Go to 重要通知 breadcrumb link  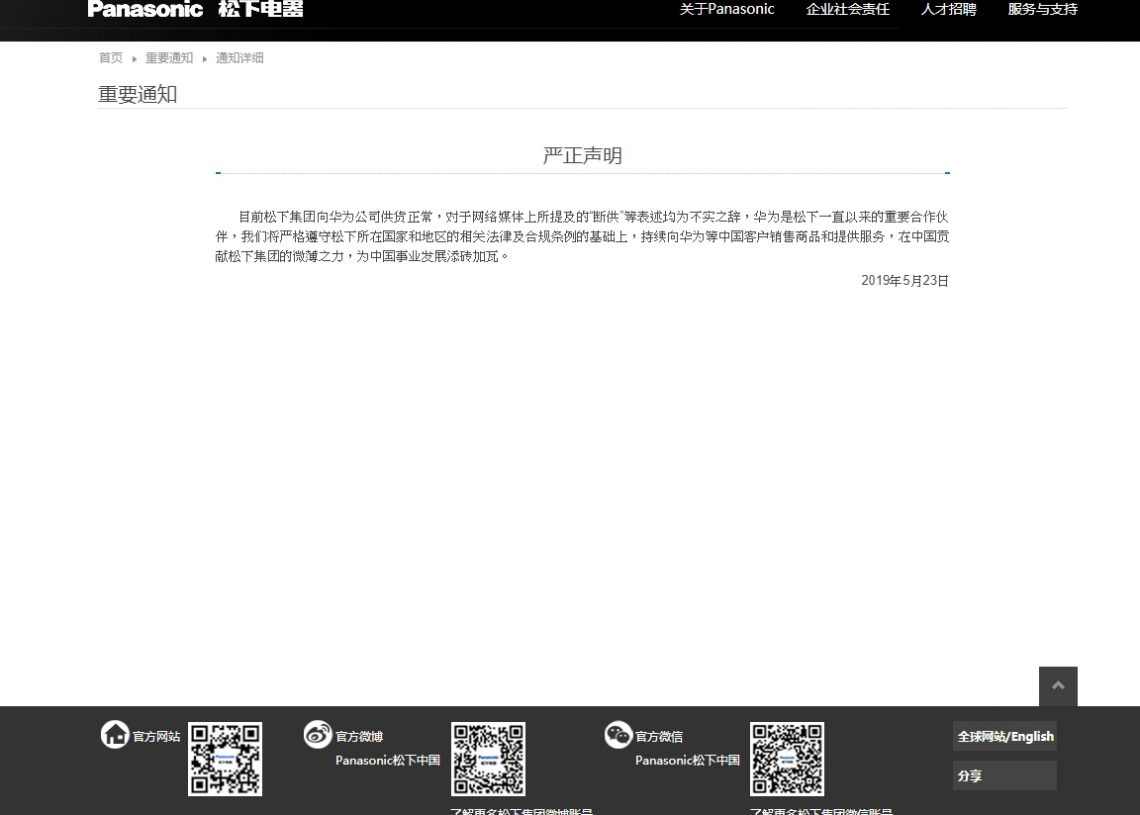coord(169,58)
